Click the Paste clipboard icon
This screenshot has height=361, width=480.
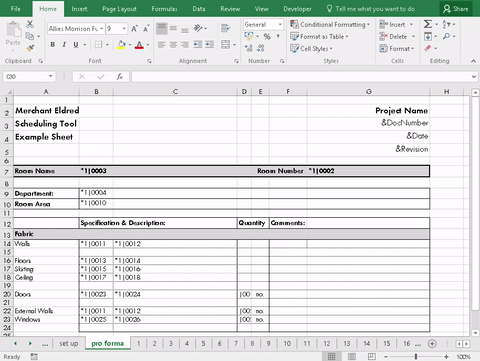click(13, 30)
